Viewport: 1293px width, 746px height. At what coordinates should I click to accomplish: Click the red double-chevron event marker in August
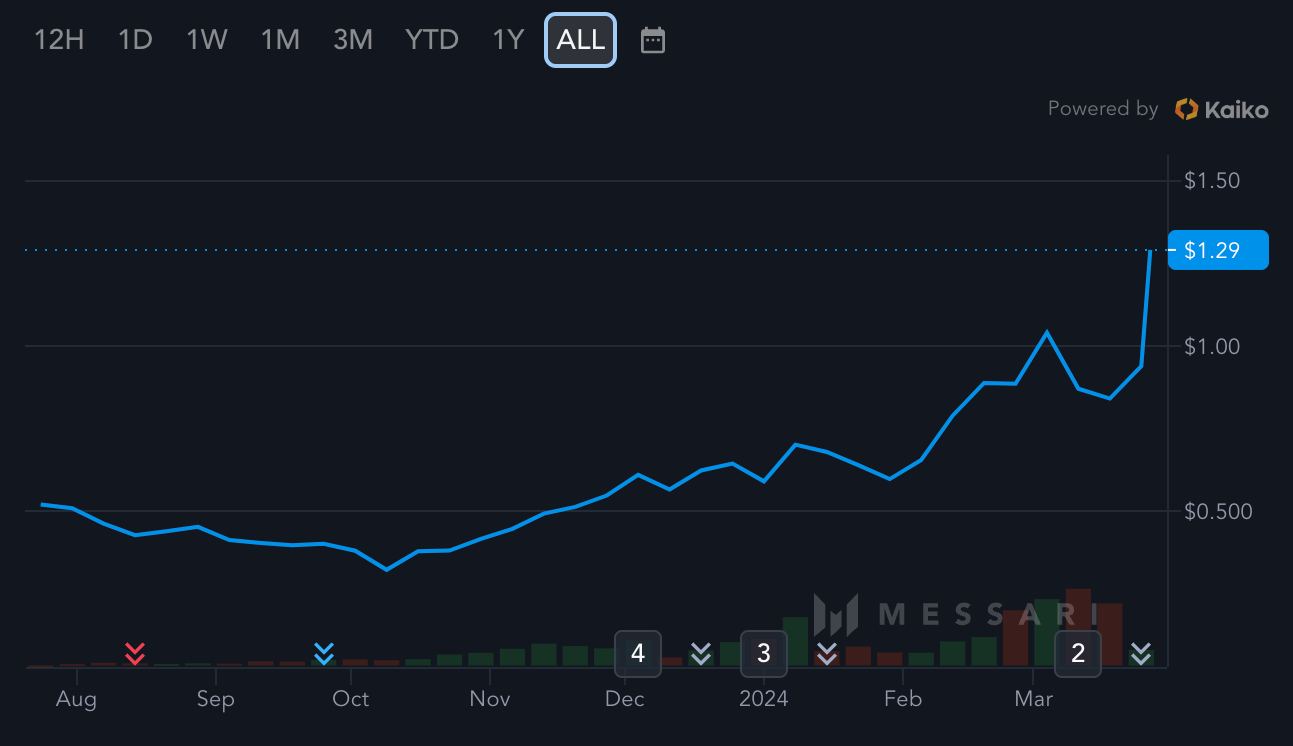pos(136,654)
